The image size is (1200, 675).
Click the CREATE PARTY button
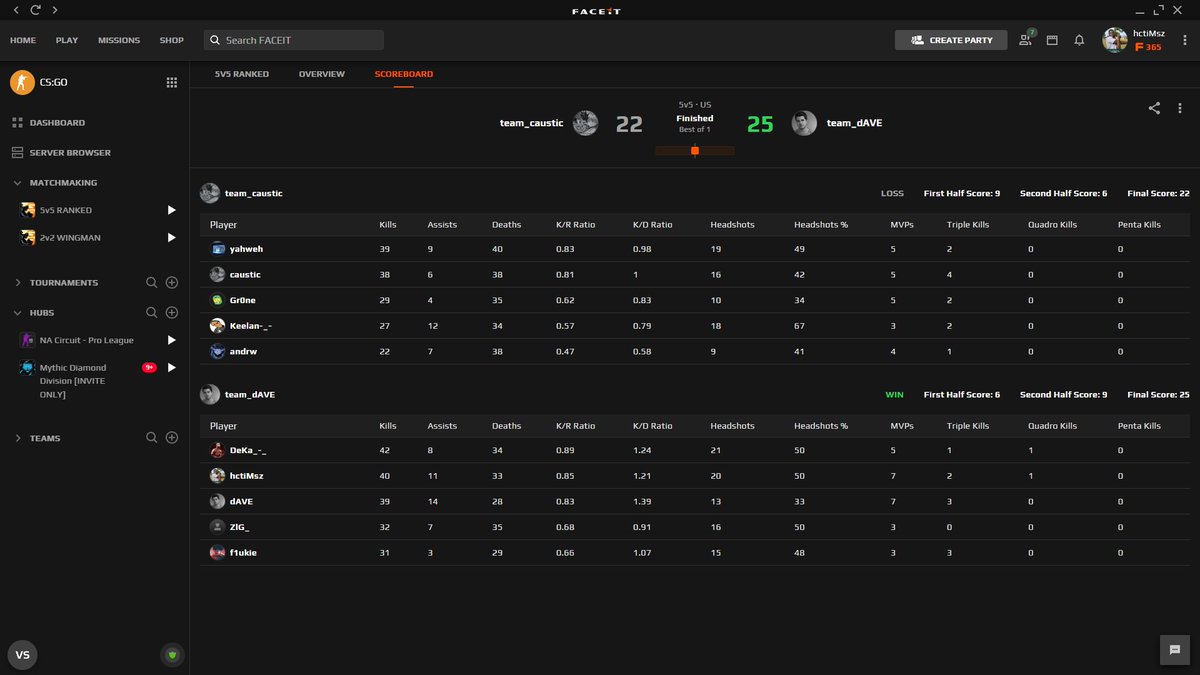(x=951, y=40)
